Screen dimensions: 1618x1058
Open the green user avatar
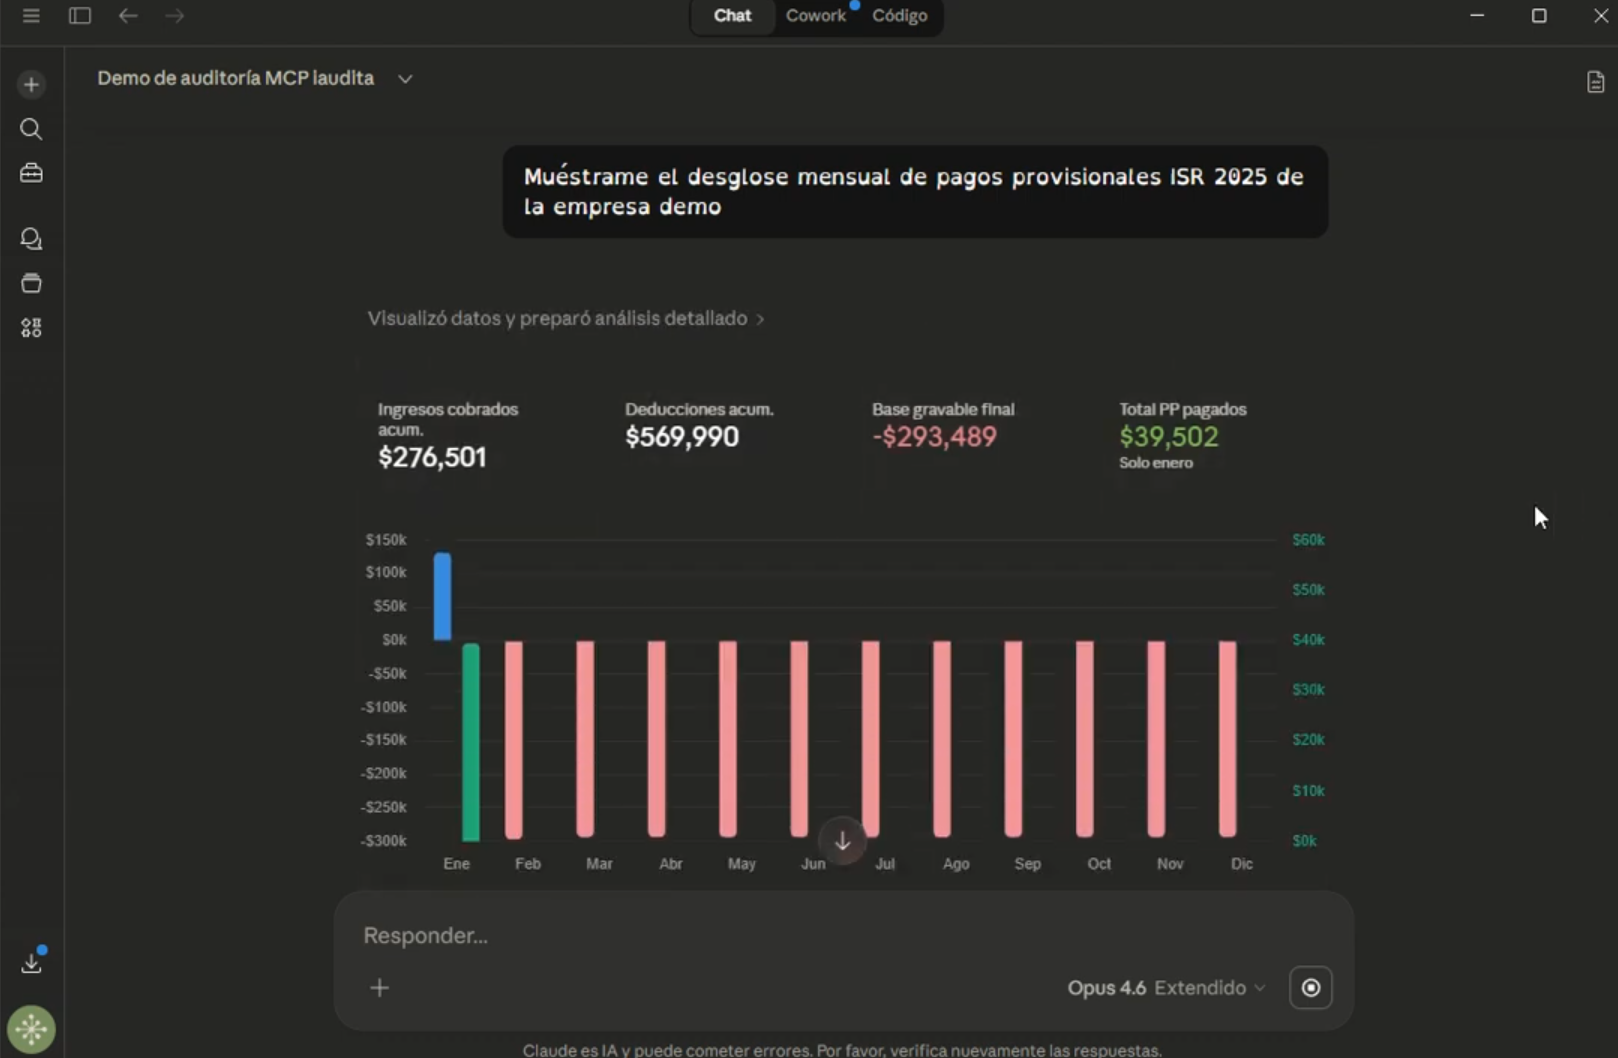coord(32,1029)
